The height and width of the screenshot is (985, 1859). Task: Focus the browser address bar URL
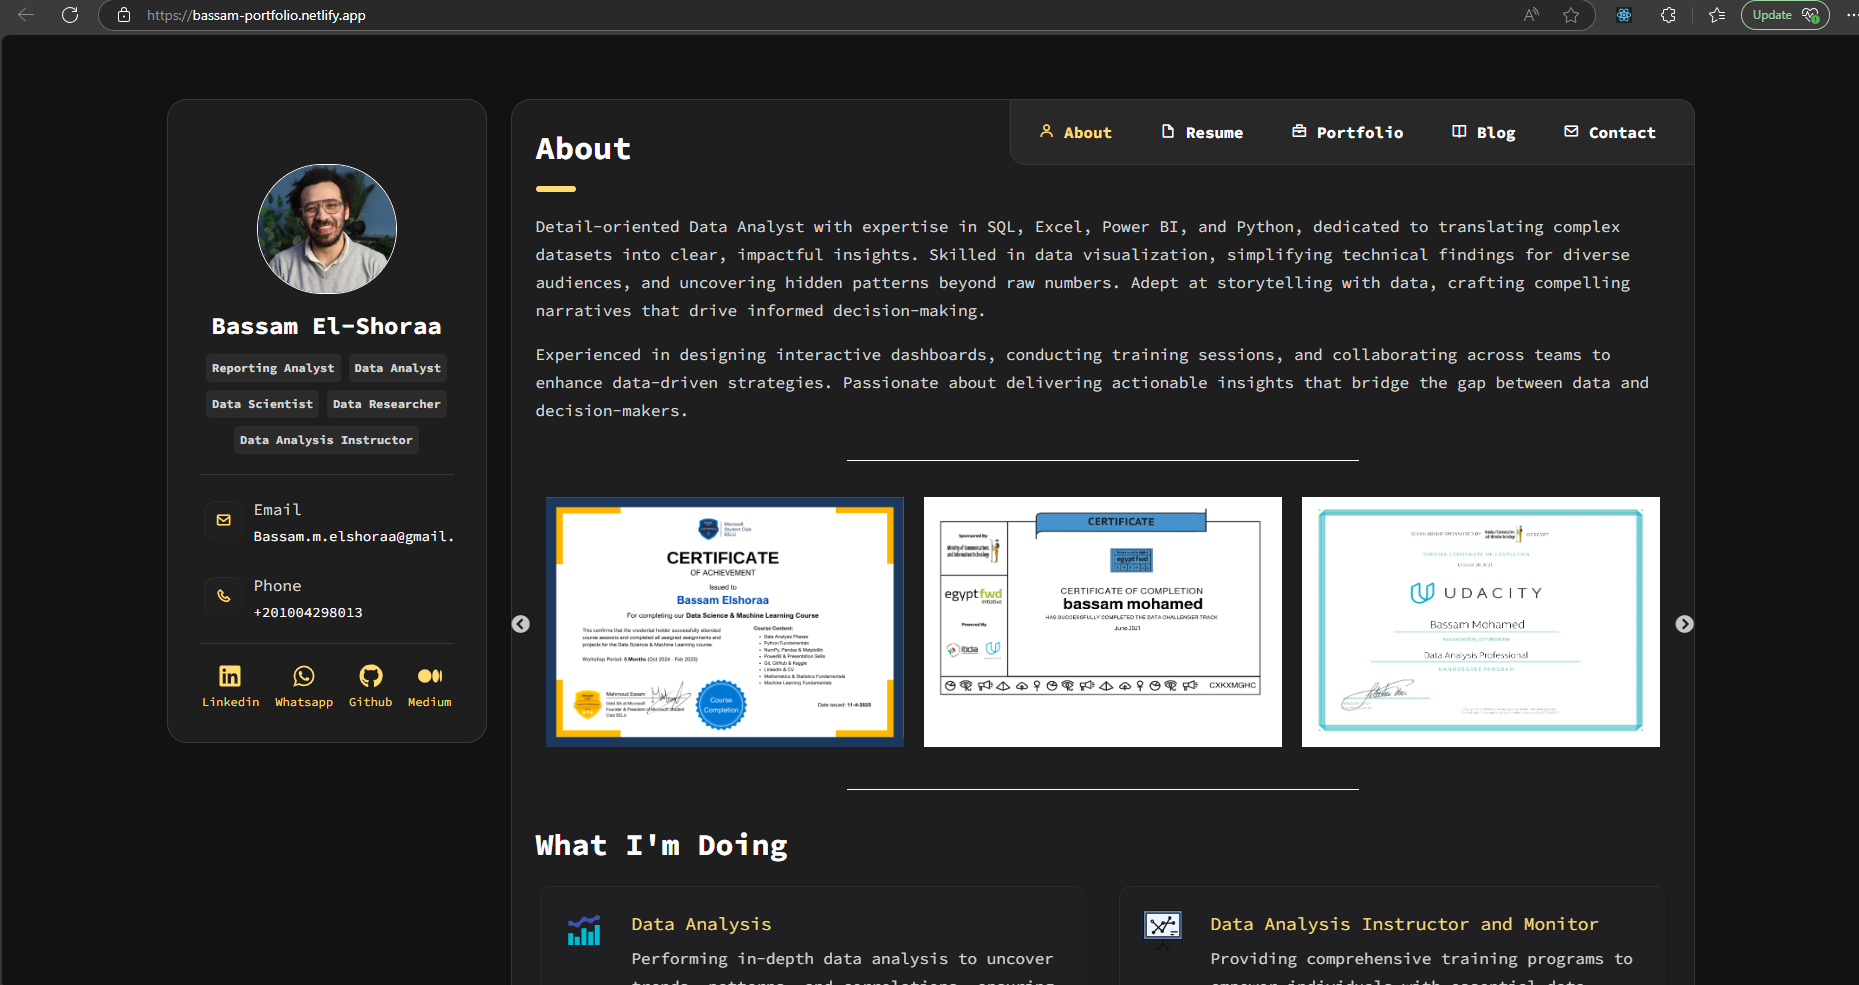256,15
